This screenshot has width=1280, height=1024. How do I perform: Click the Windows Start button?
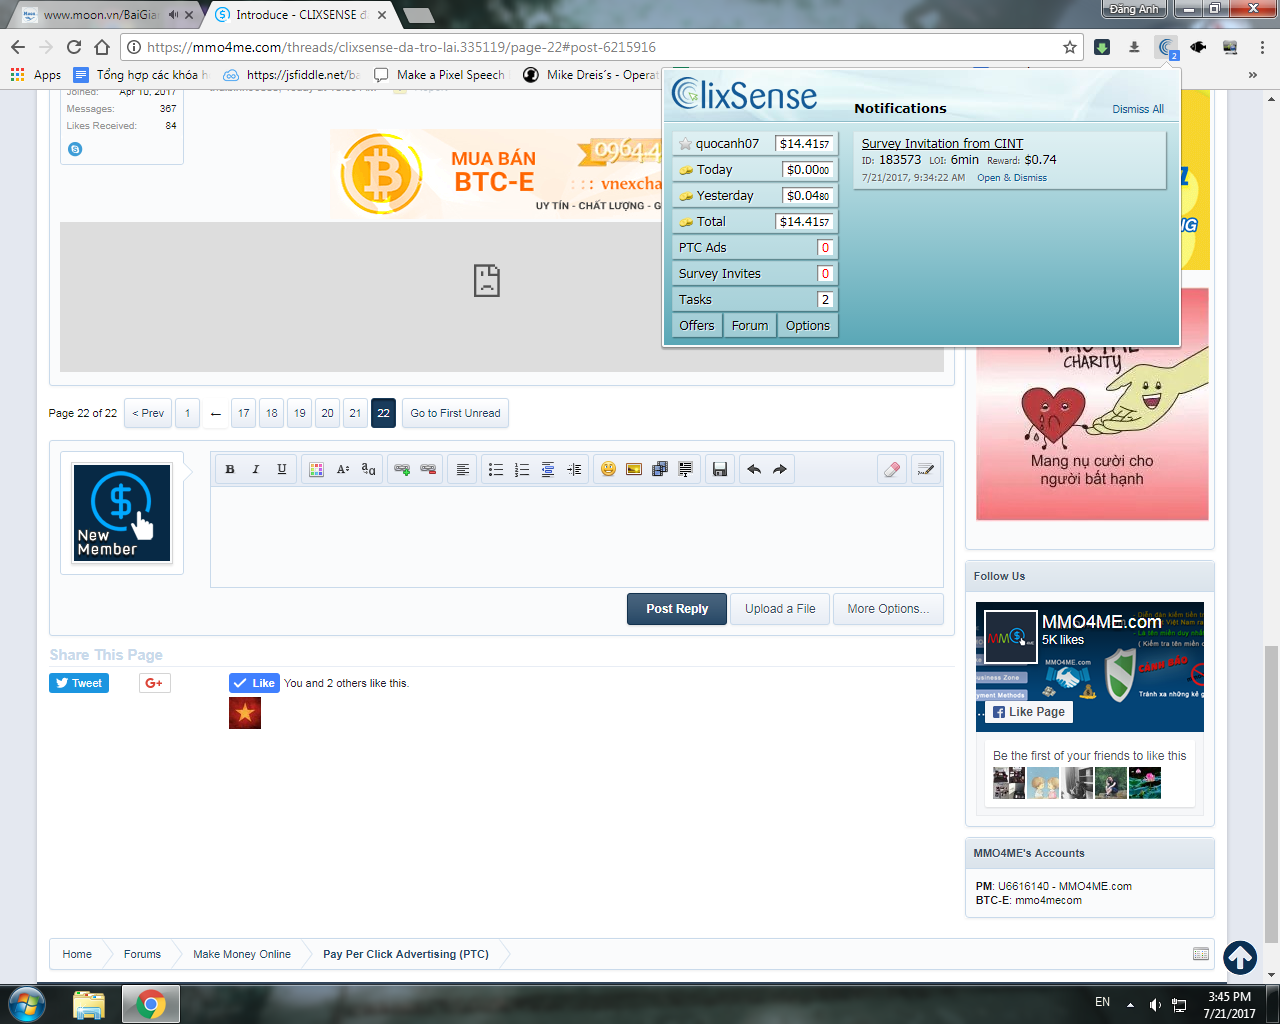pyautogui.click(x=26, y=1004)
